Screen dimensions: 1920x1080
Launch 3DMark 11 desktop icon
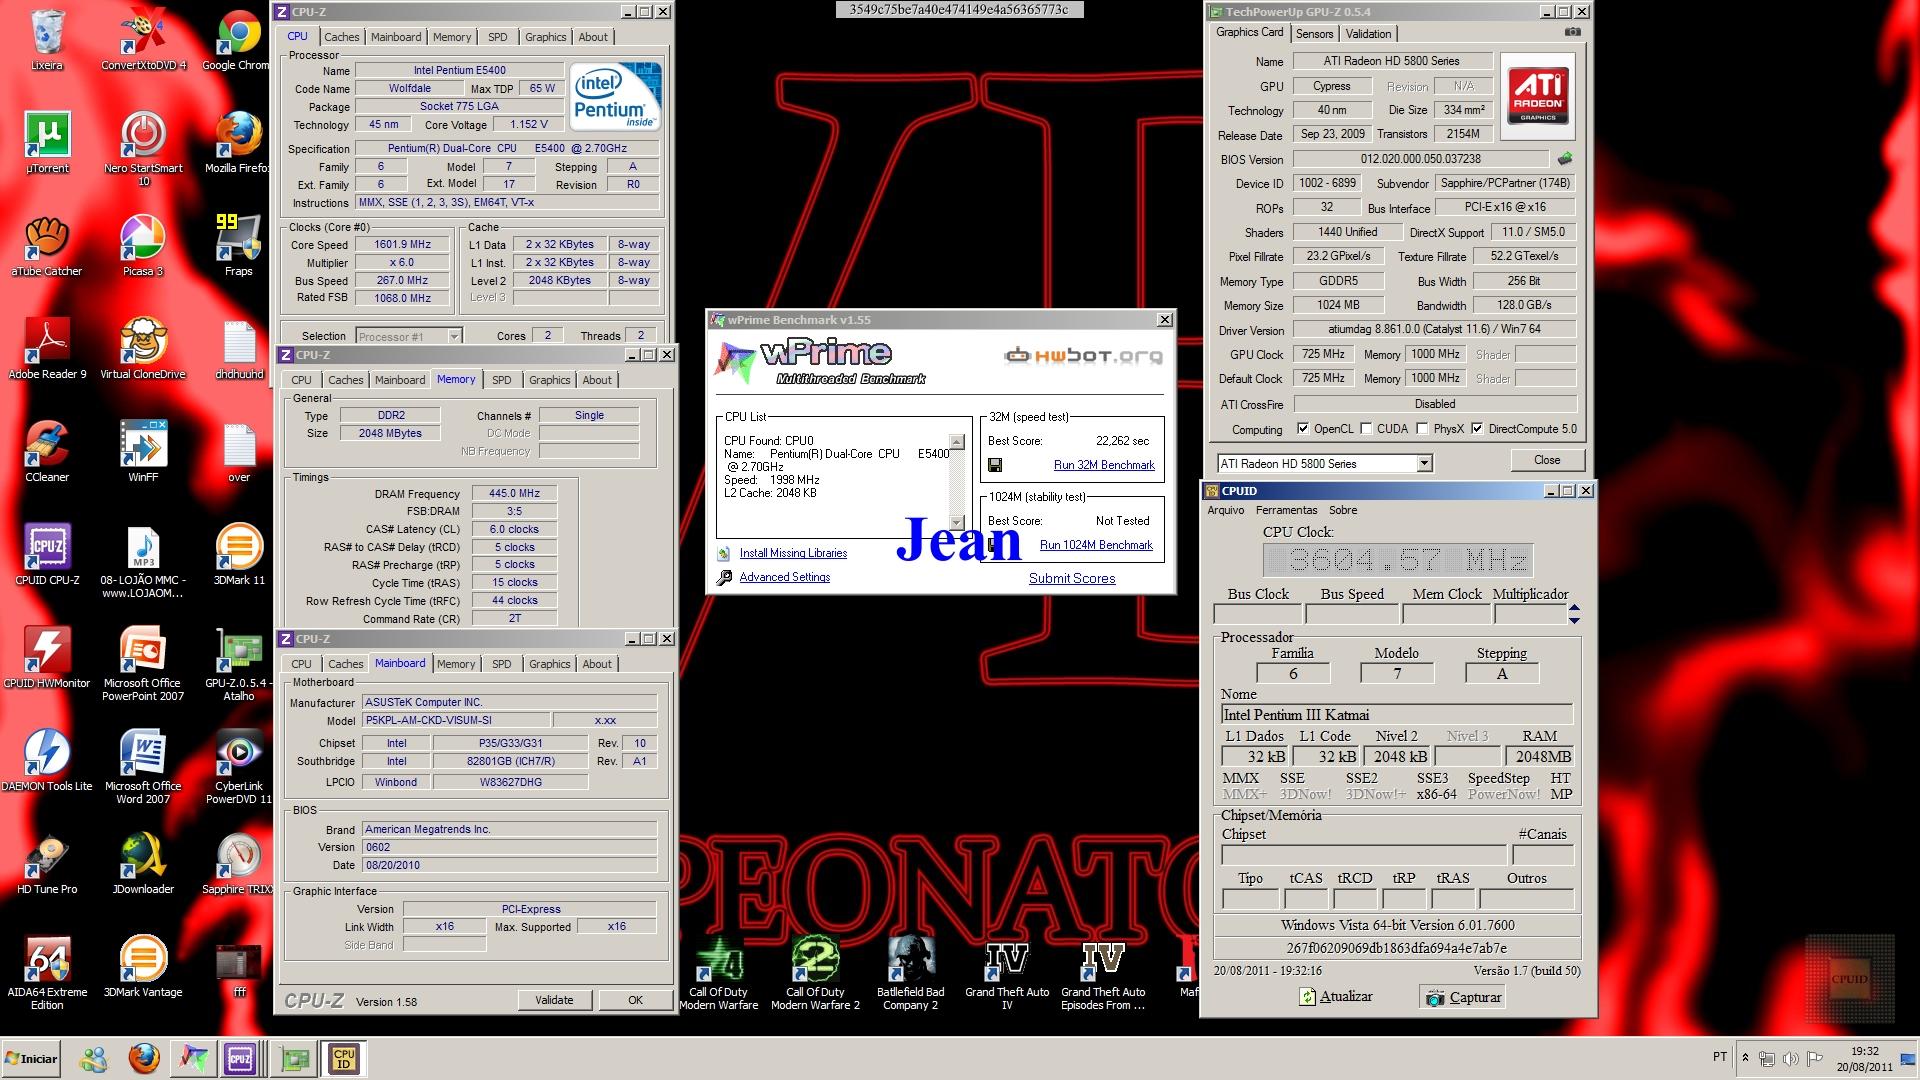click(x=238, y=555)
